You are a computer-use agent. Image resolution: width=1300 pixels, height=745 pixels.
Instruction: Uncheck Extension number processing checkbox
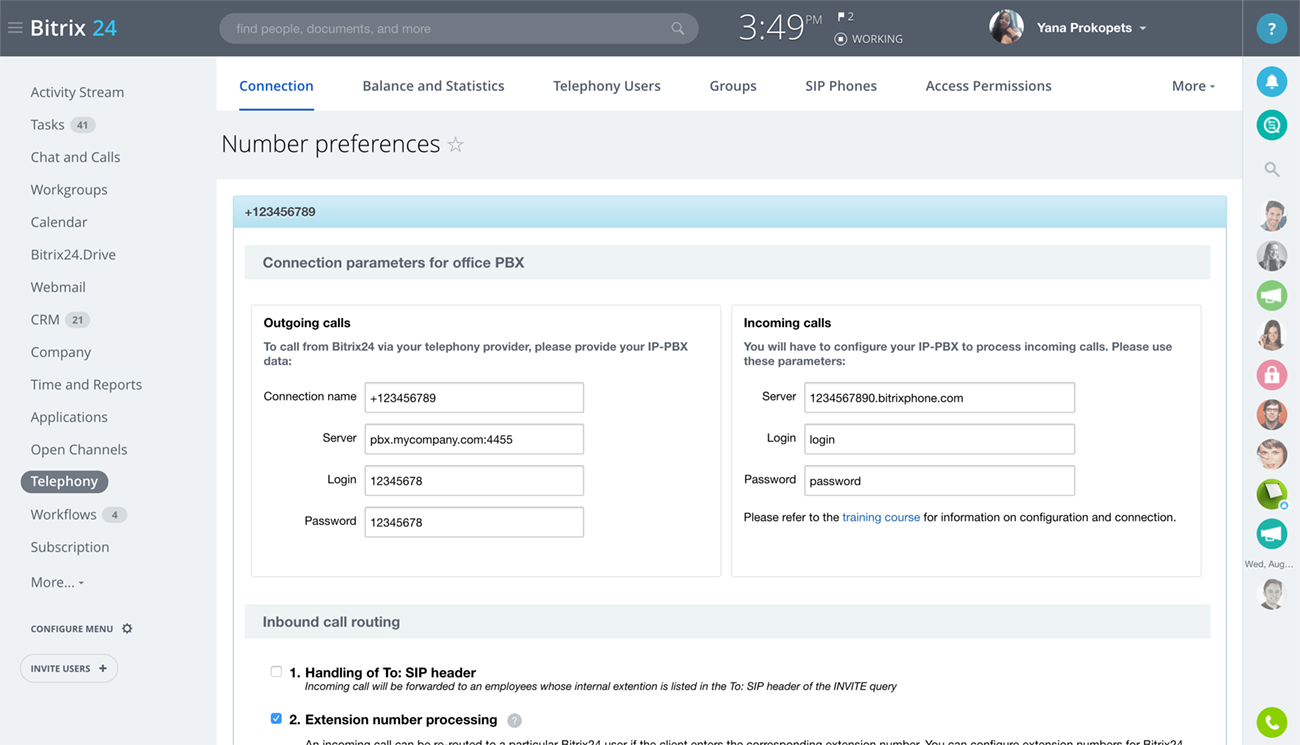tap(276, 718)
